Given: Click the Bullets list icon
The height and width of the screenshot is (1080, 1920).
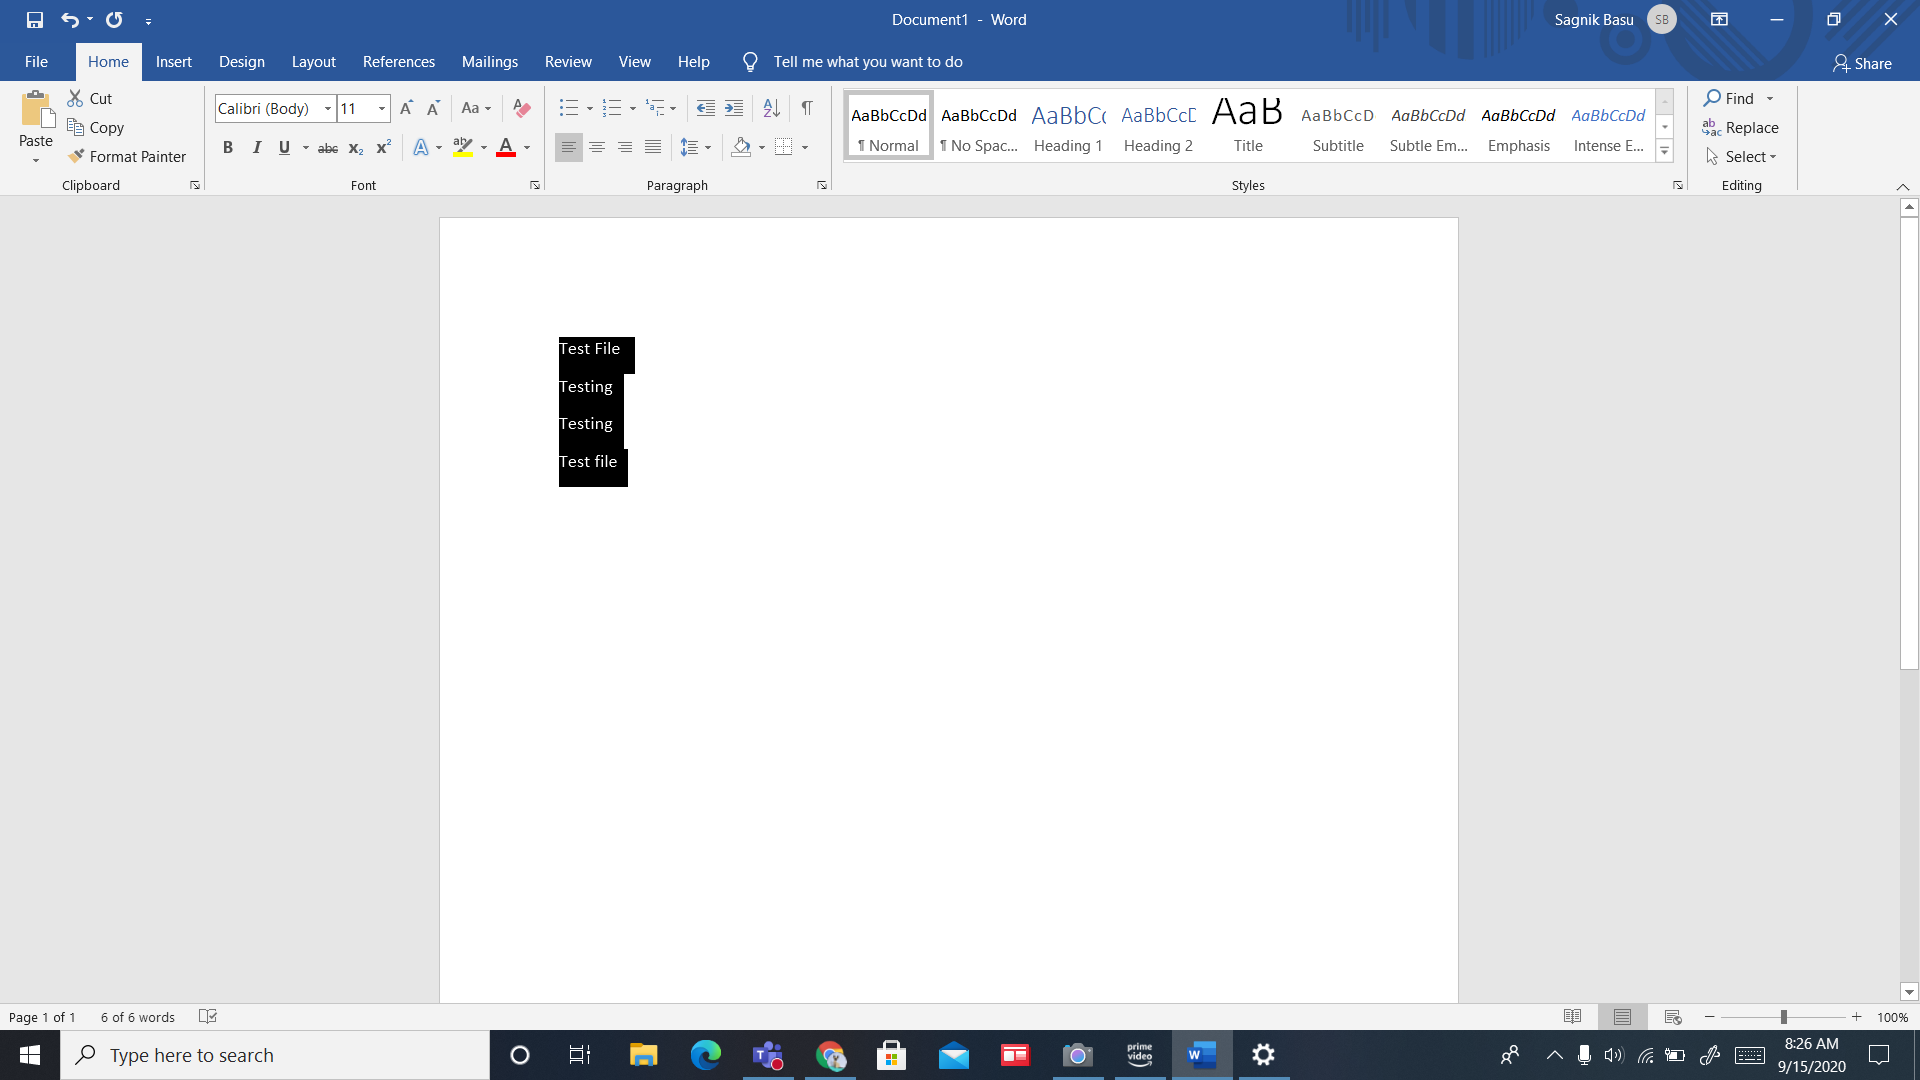Looking at the screenshot, I should 570,108.
